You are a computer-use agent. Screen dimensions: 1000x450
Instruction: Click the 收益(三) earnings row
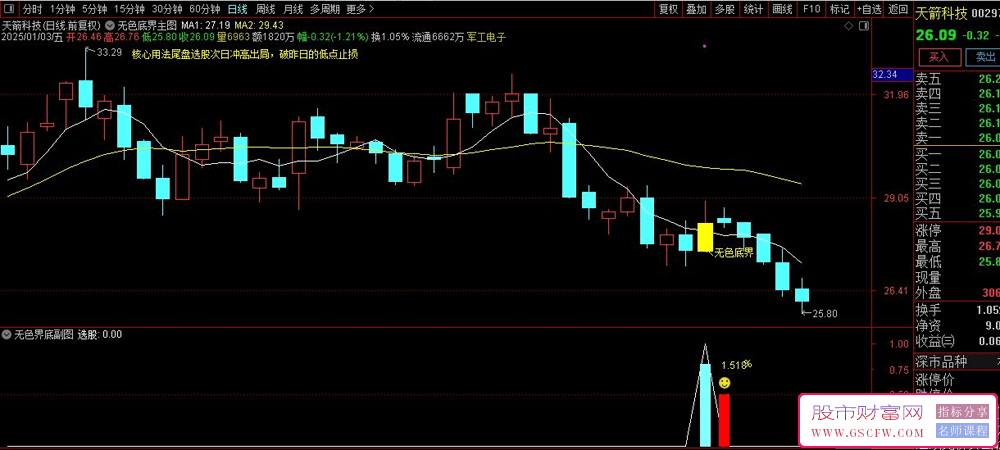tap(957, 340)
